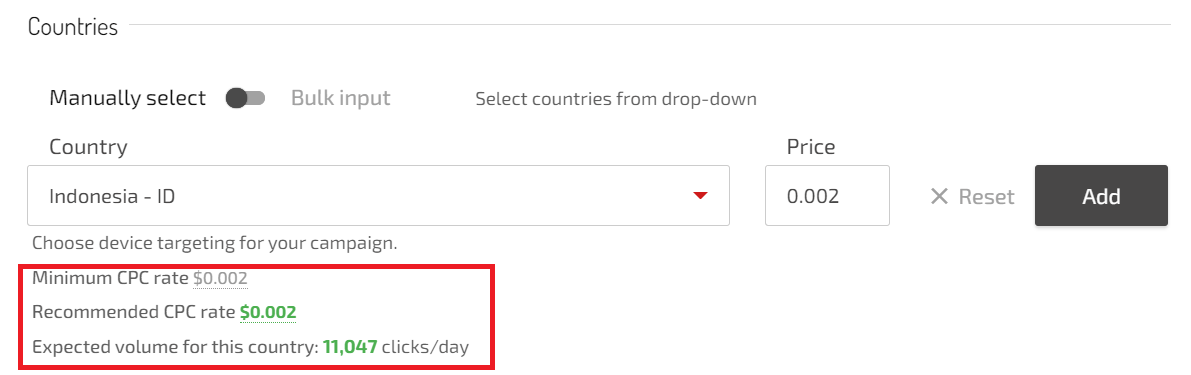Click the Add button
The width and height of the screenshot is (1191, 375).
pyautogui.click(x=1101, y=196)
